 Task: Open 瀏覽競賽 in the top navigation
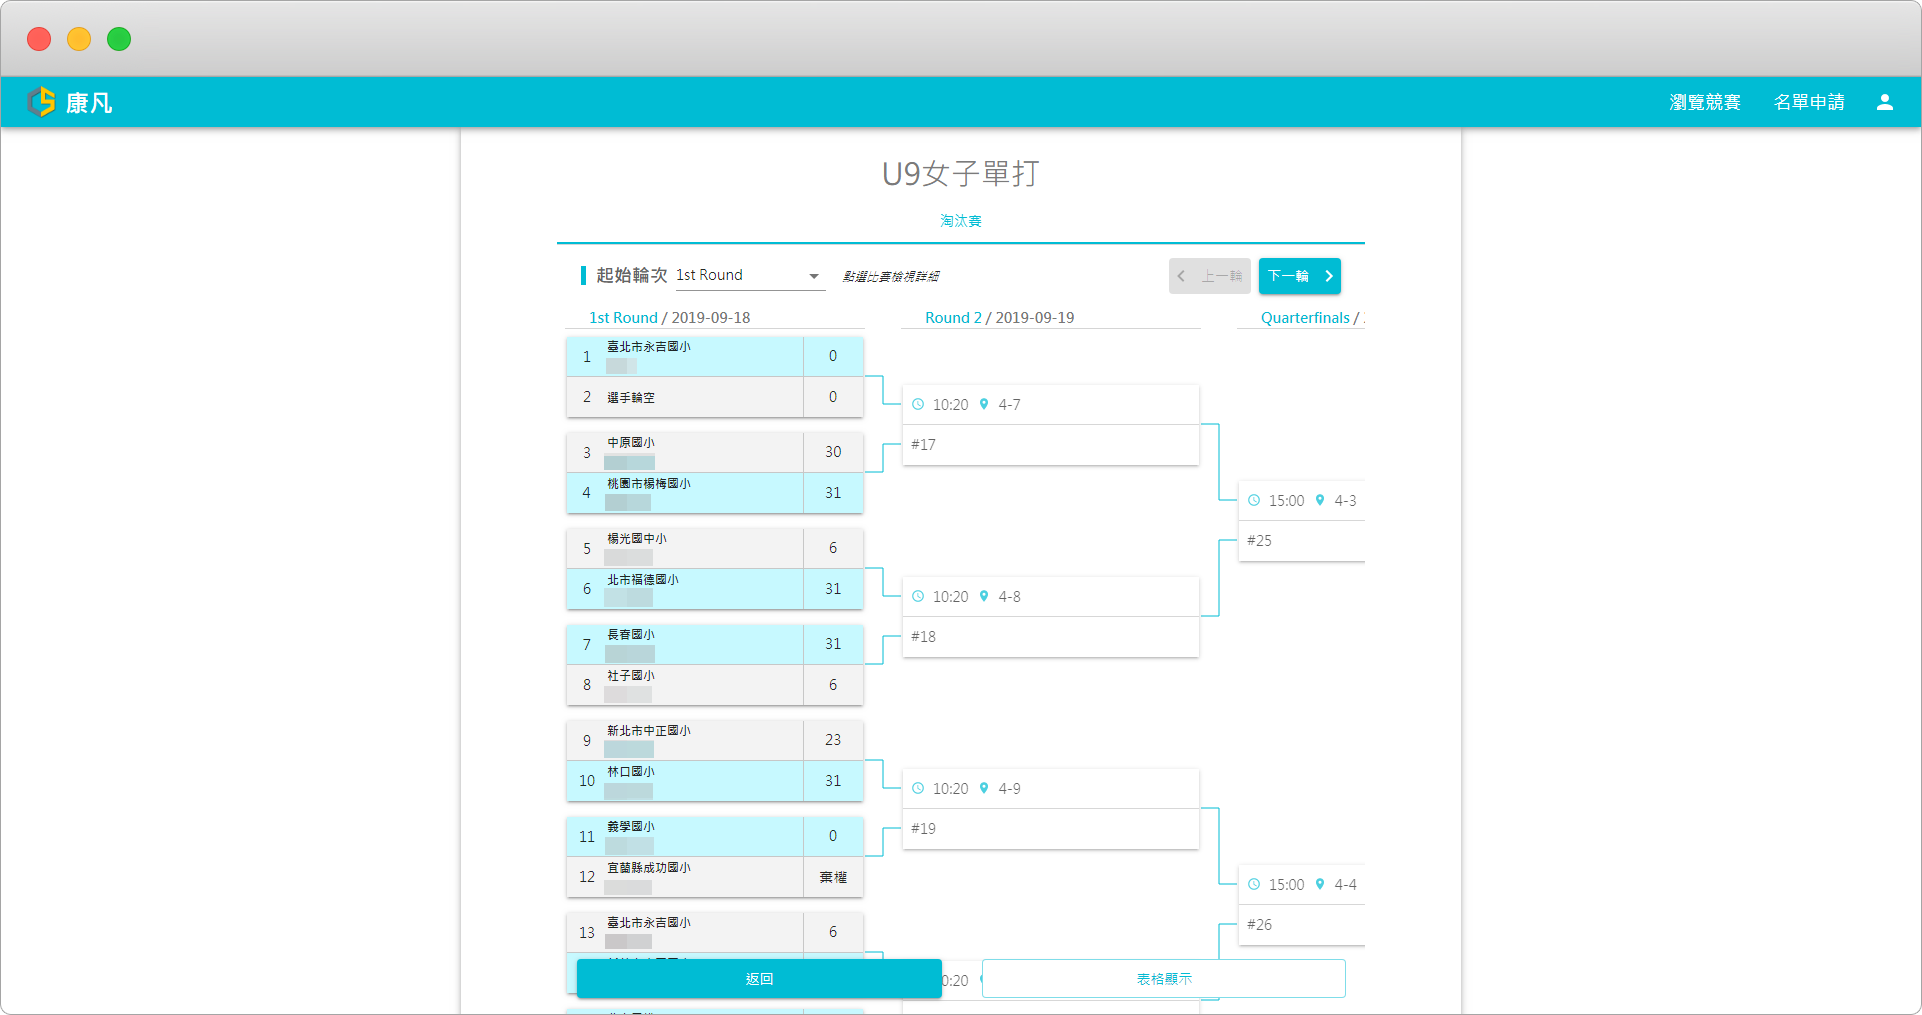pyautogui.click(x=1705, y=102)
